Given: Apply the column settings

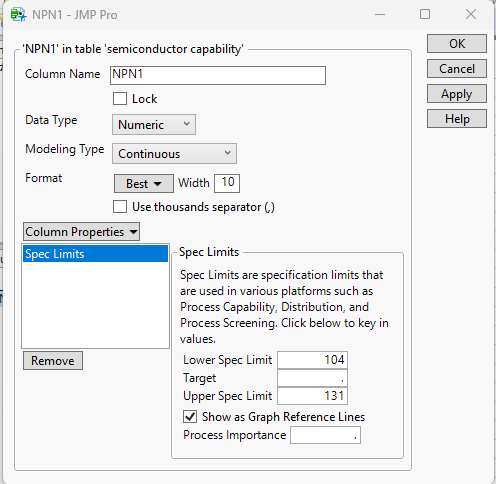Looking at the screenshot, I should click(x=457, y=94).
